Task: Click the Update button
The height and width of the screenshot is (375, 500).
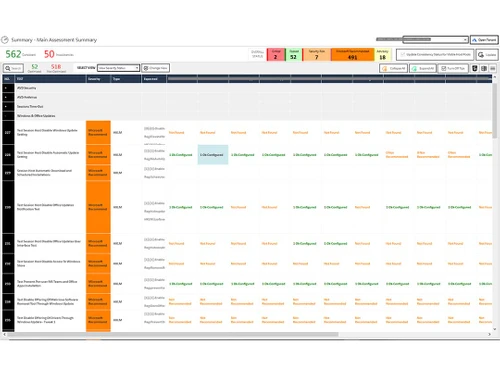Action: (x=487, y=54)
